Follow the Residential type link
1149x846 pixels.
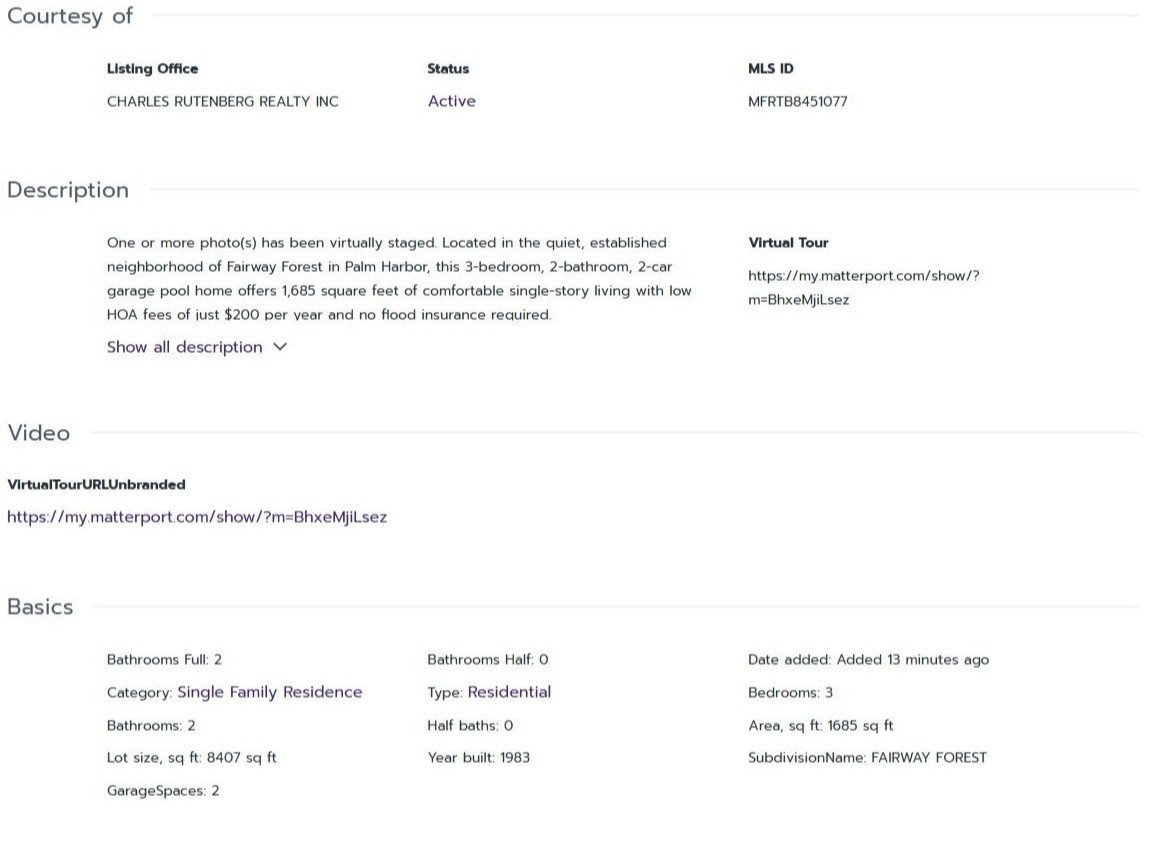pos(509,692)
